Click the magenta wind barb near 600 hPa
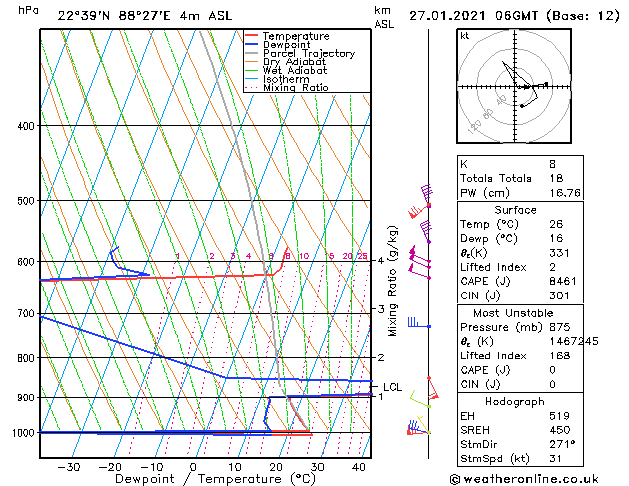 tap(420, 257)
